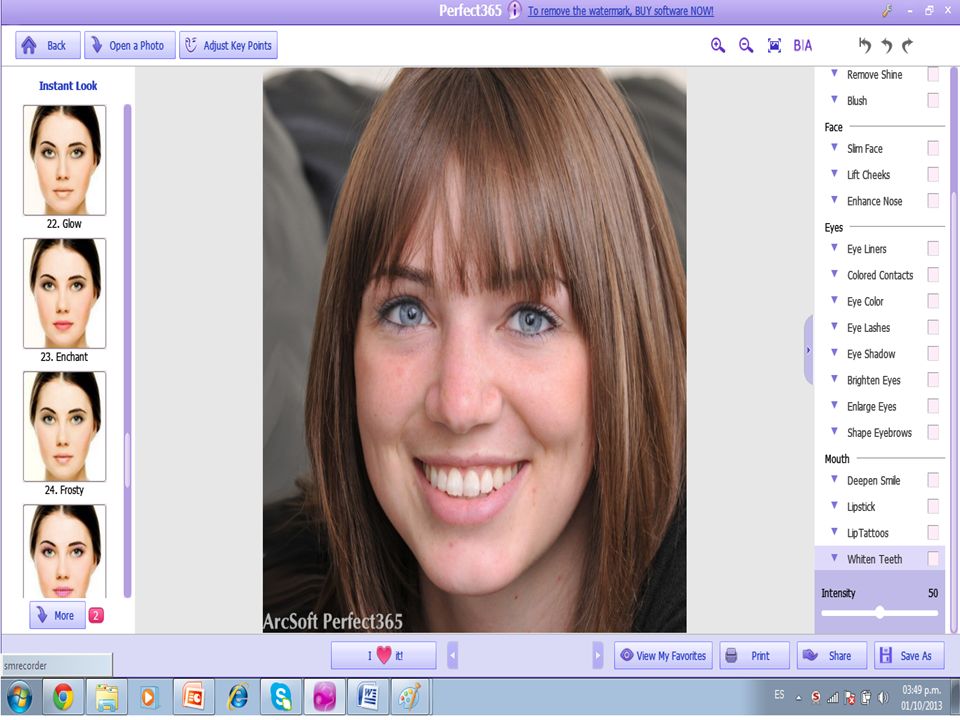This screenshot has width=960, height=720.
Task: Open the Word taskbar icon
Action: [368, 697]
